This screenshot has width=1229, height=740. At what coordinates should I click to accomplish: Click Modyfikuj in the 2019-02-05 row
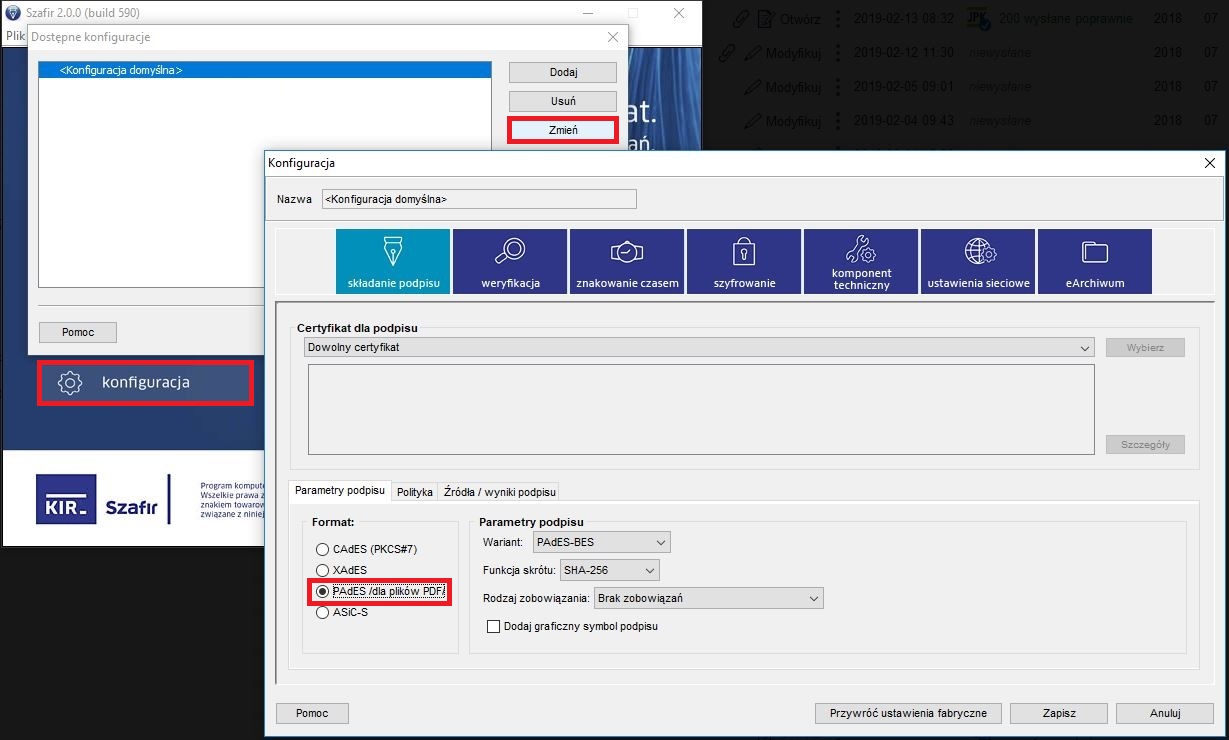[793, 88]
